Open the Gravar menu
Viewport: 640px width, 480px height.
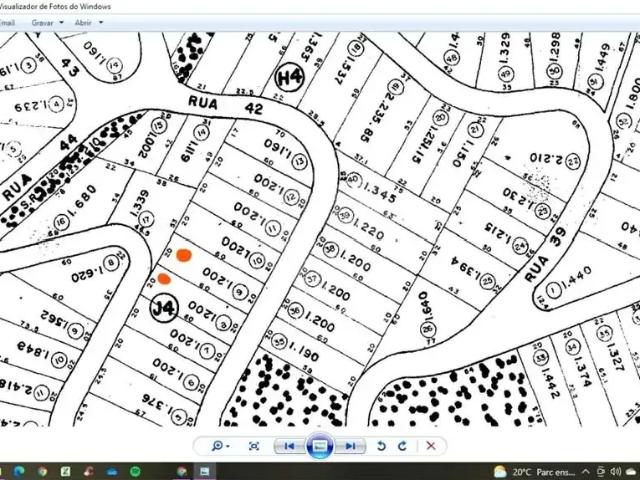pos(42,23)
